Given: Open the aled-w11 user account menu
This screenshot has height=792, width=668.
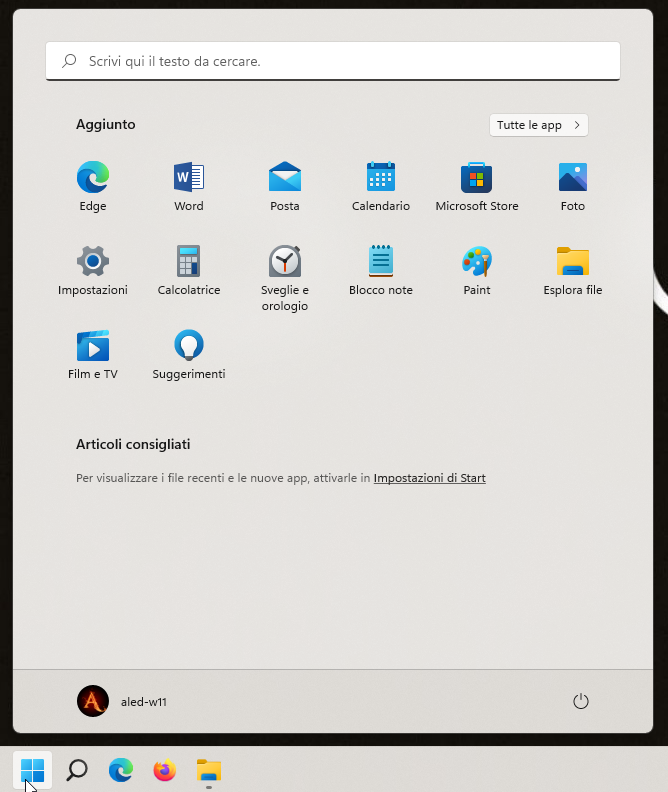Looking at the screenshot, I should (122, 701).
